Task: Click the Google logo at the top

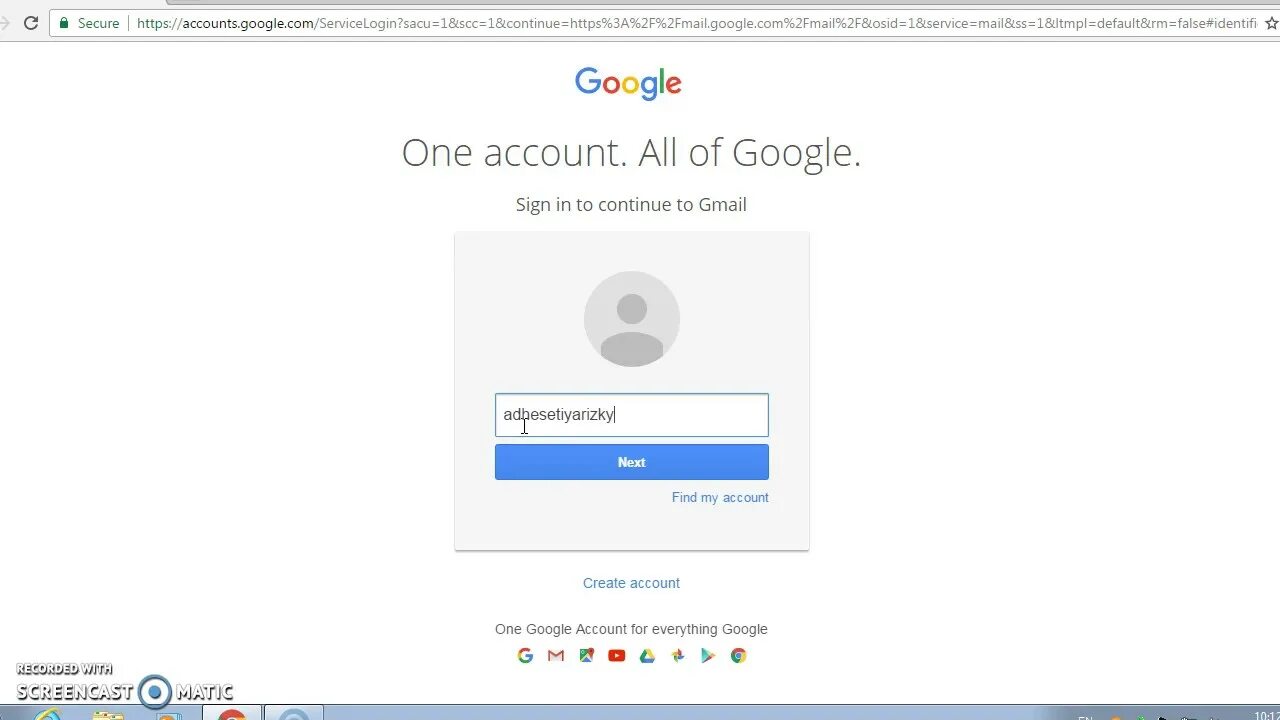Action: click(x=628, y=83)
